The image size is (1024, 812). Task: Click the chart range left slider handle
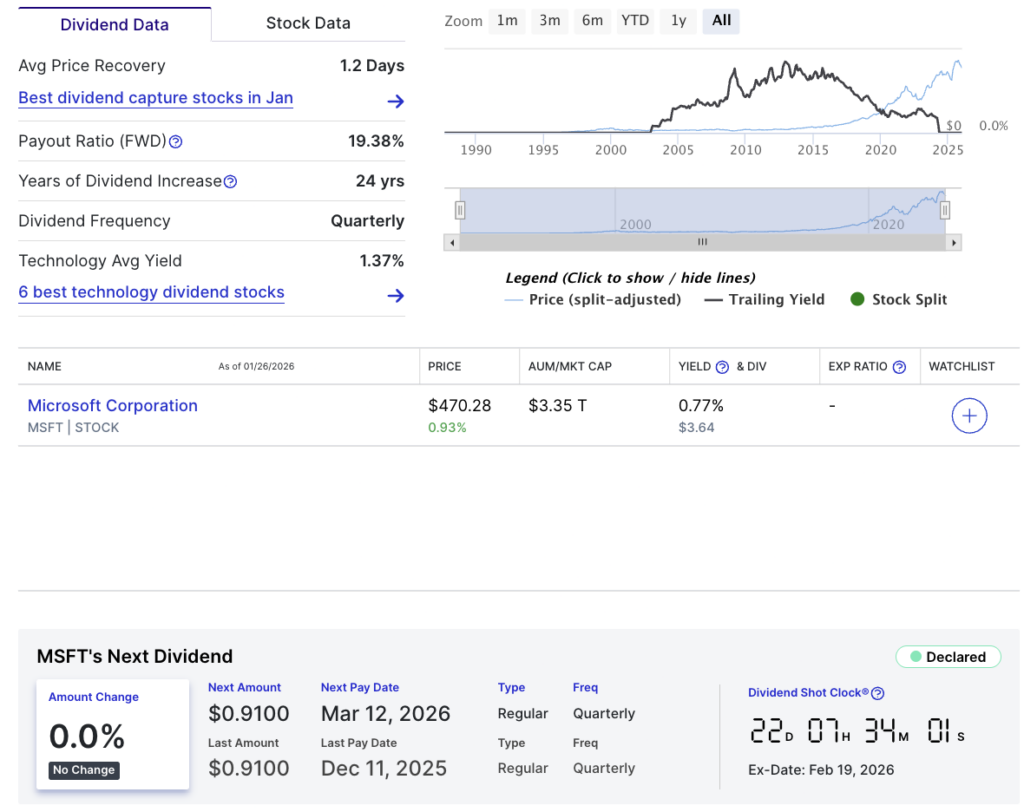click(x=460, y=210)
